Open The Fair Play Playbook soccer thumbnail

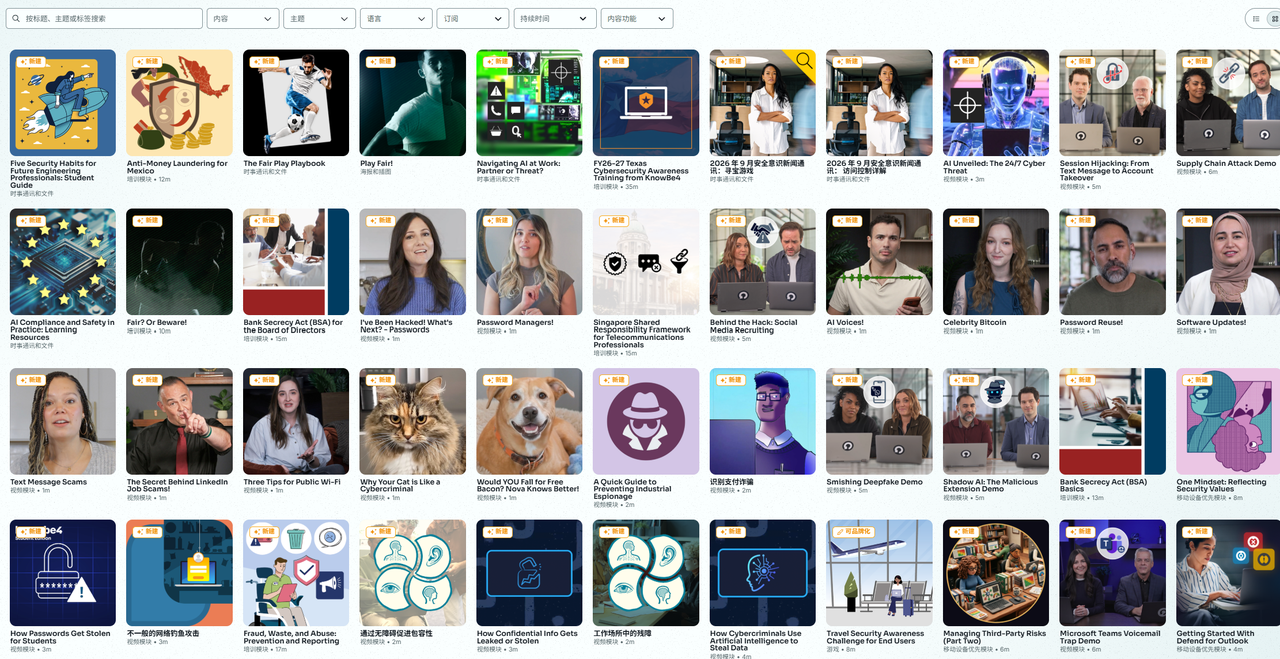[x=296, y=103]
